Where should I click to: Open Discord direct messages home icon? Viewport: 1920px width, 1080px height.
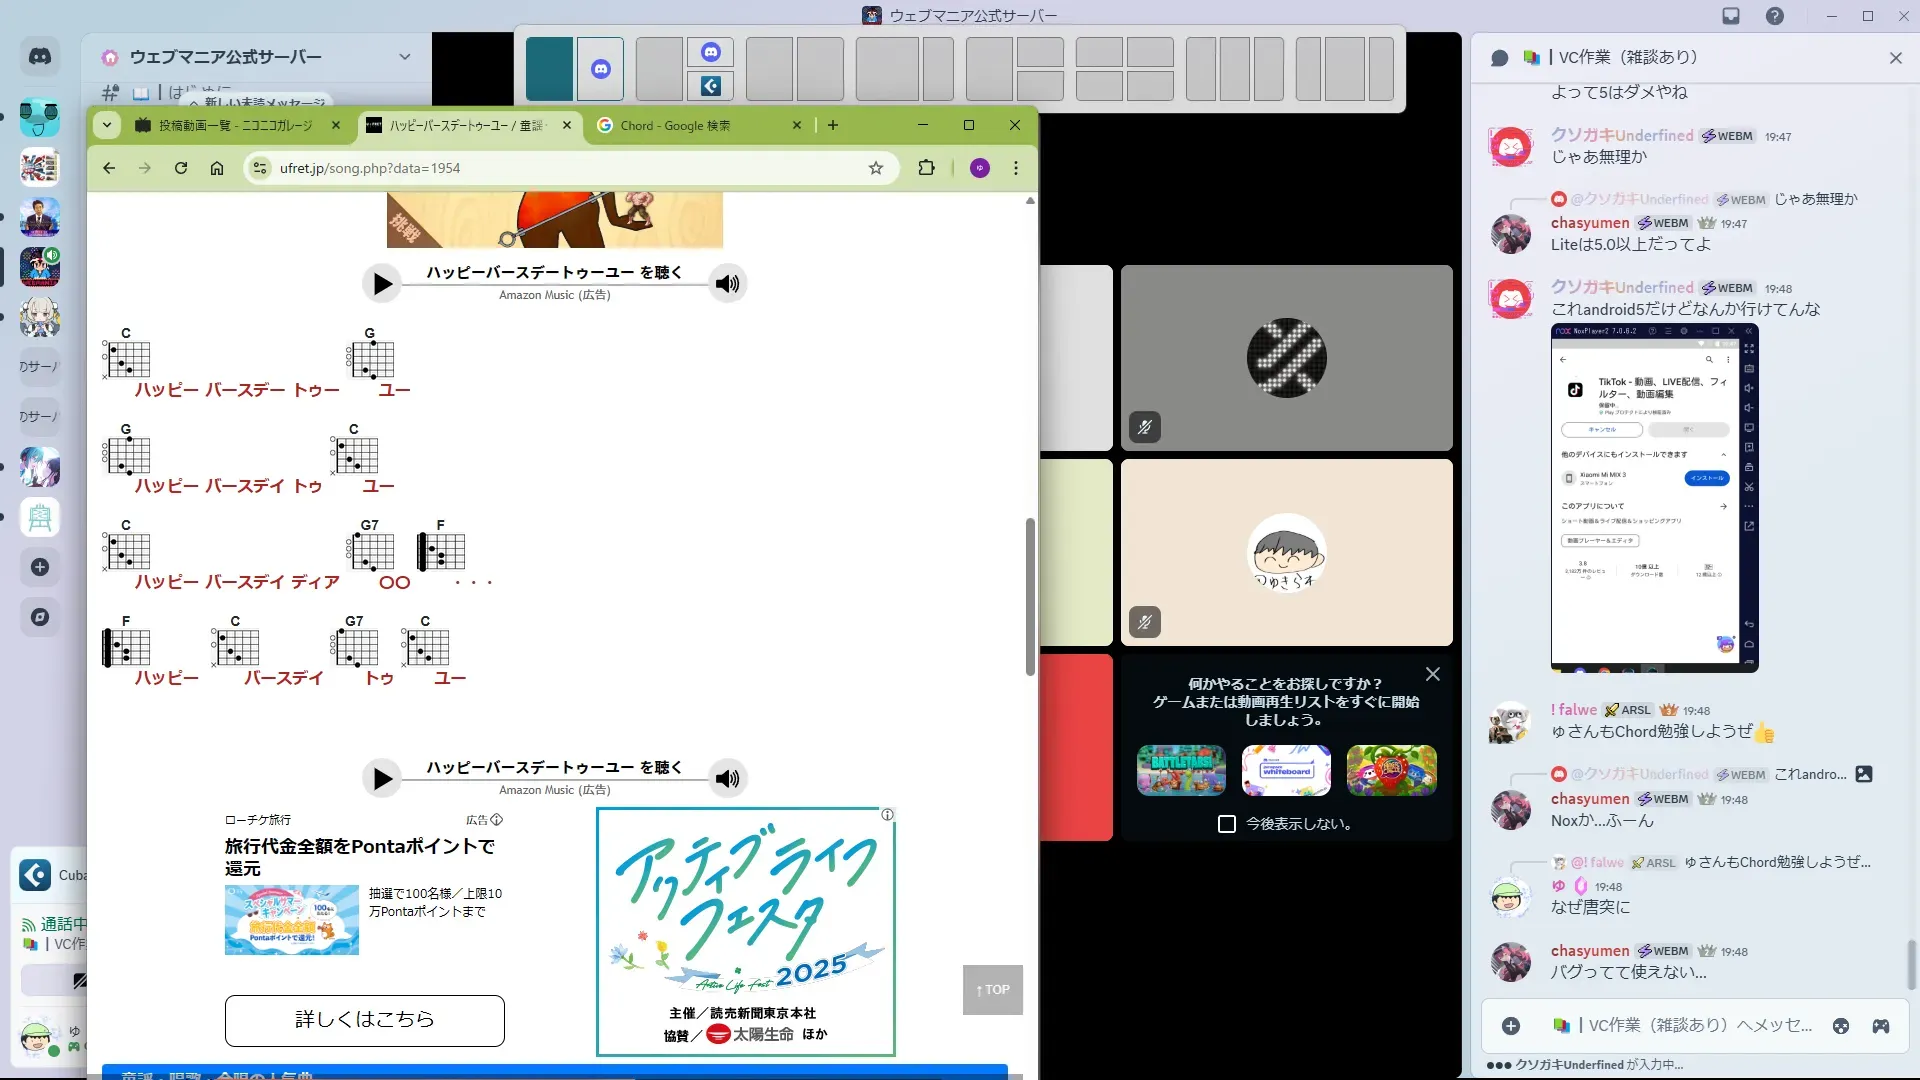pos(40,57)
